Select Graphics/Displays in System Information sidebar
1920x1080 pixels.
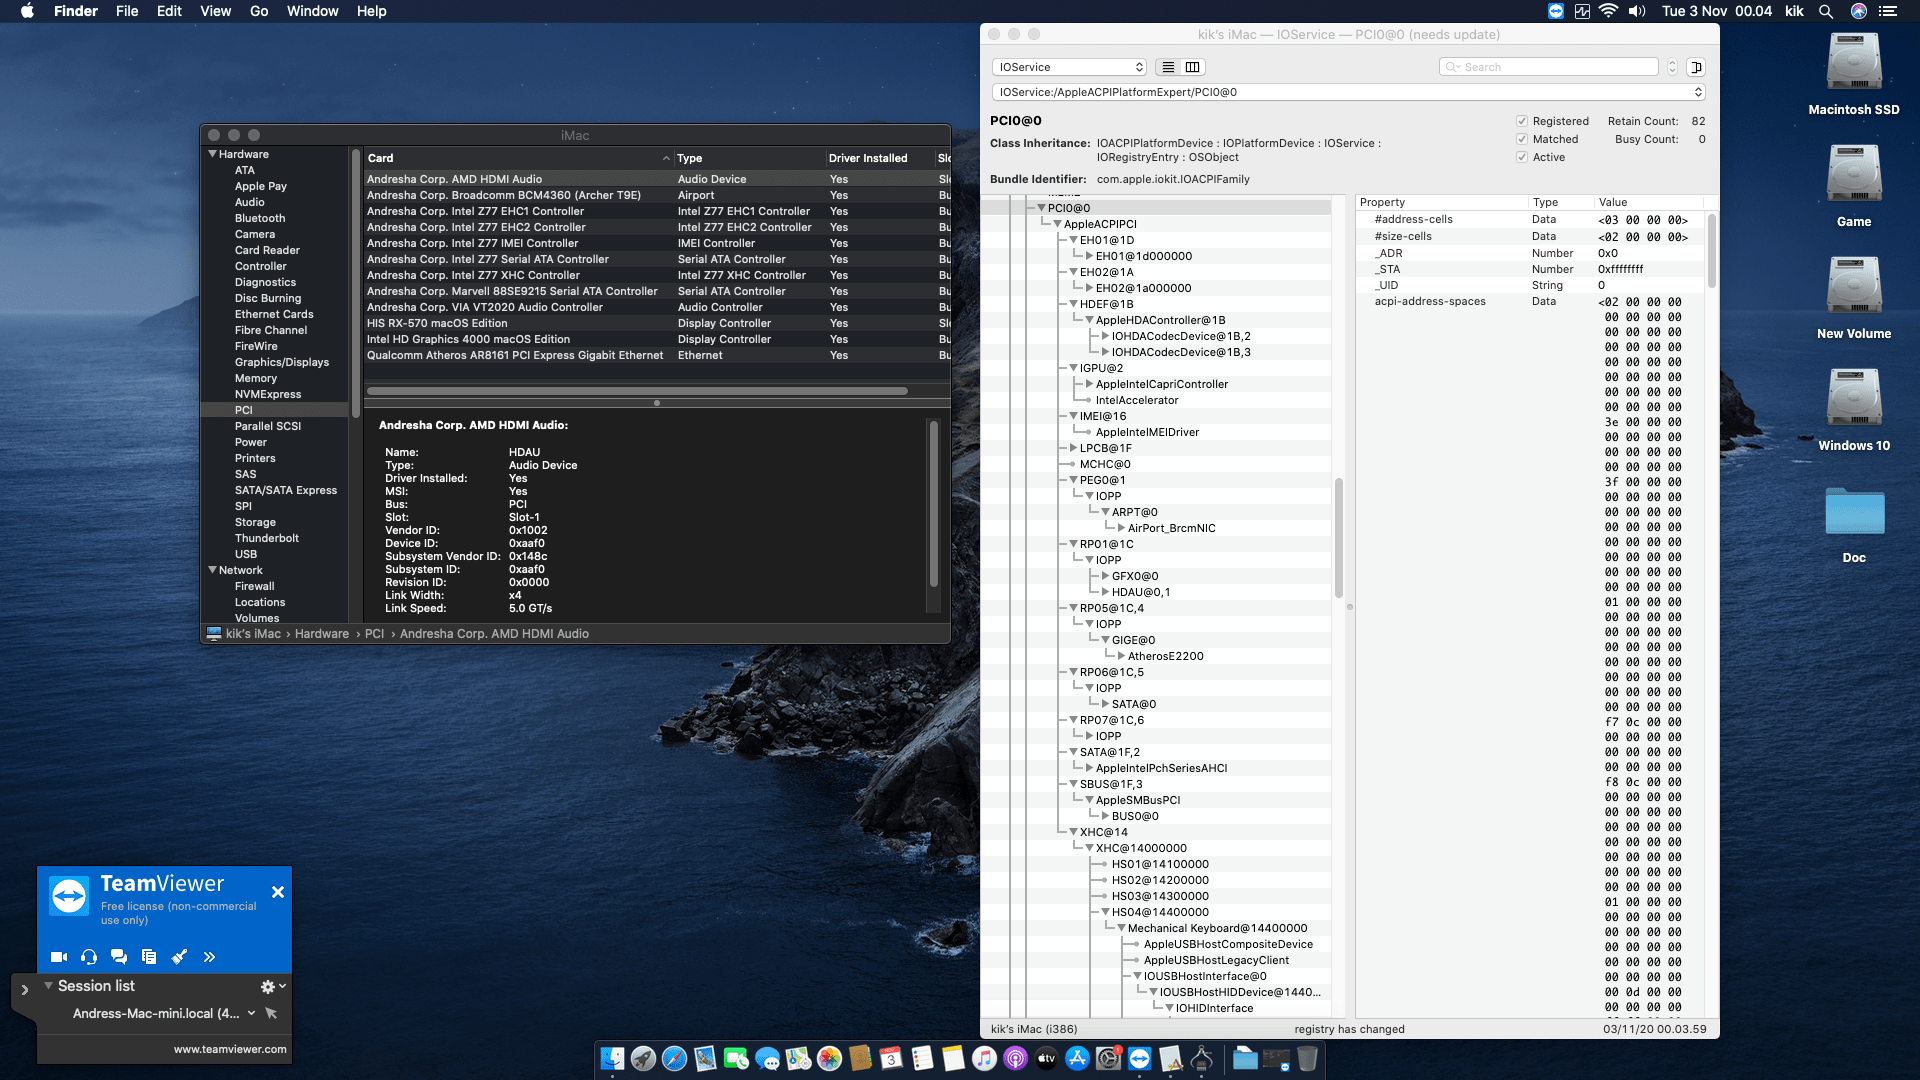coord(282,362)
